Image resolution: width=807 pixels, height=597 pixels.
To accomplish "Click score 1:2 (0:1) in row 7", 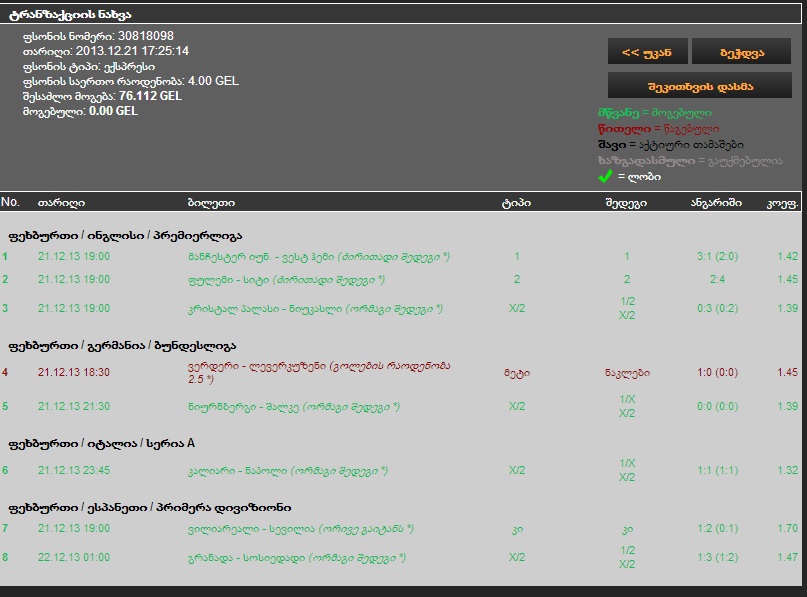I will [x=717, y=529].
